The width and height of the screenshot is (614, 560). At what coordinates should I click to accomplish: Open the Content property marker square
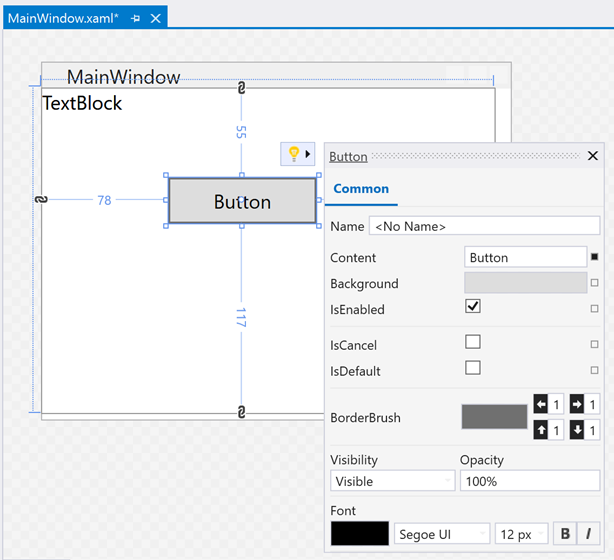pyautogui.click(x=594, y=257)
